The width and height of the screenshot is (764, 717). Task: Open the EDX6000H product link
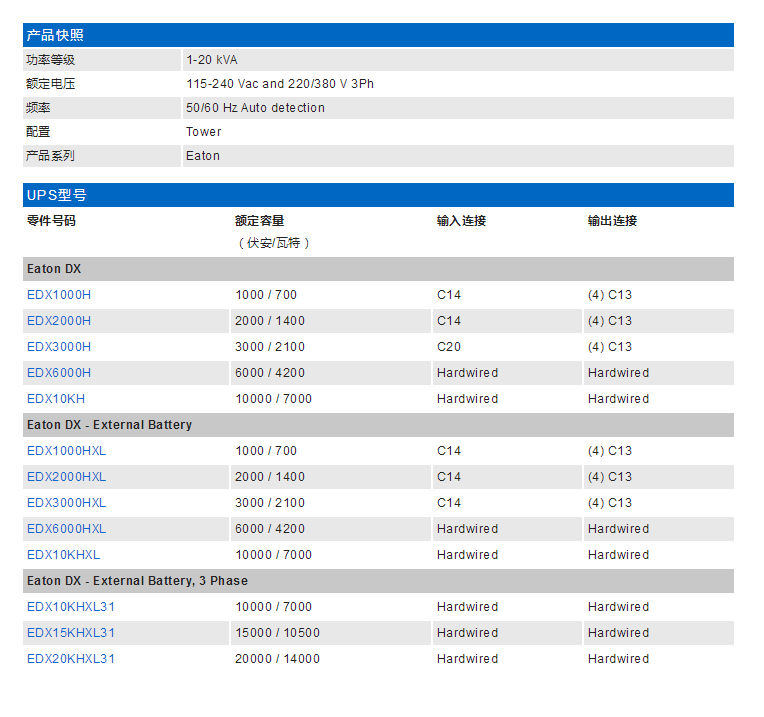(59, 373)
